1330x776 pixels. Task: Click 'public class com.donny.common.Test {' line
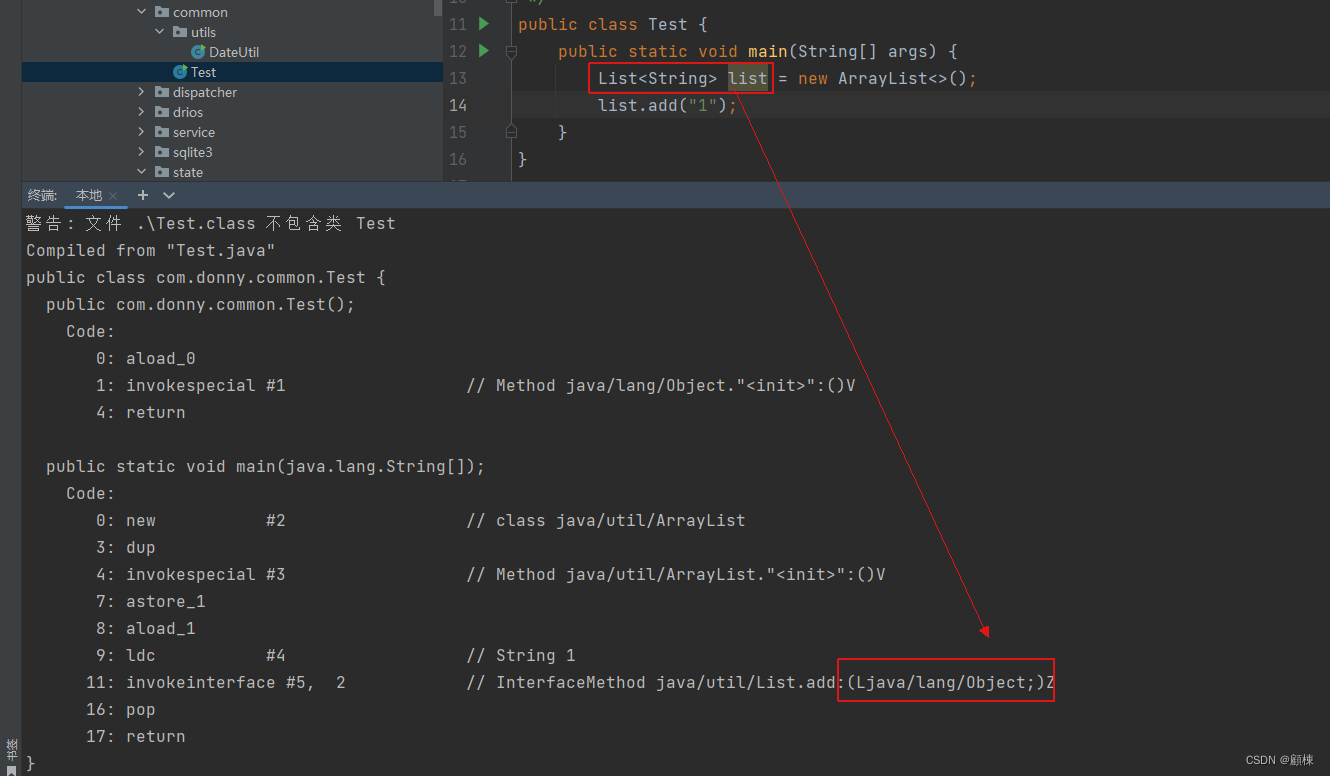205,277
